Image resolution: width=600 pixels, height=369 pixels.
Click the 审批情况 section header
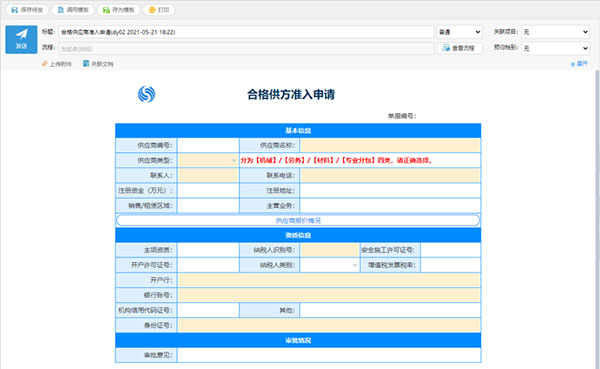[x=298, y=340]
